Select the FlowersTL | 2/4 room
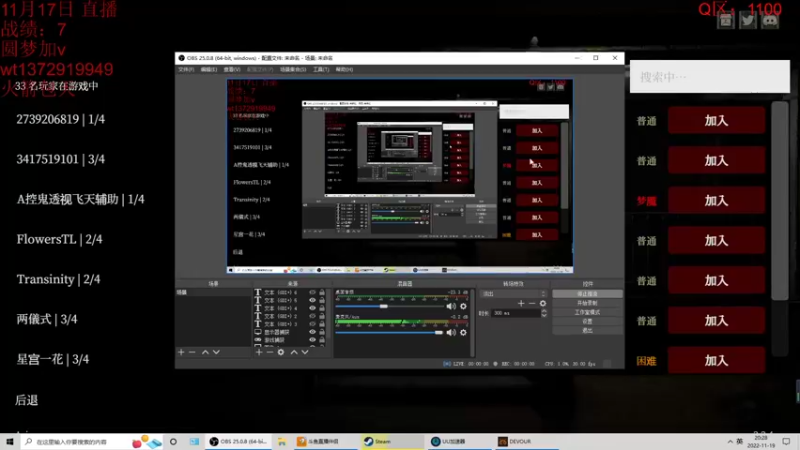This screenshot has height=450, width=800. click(x=59, y=239)
